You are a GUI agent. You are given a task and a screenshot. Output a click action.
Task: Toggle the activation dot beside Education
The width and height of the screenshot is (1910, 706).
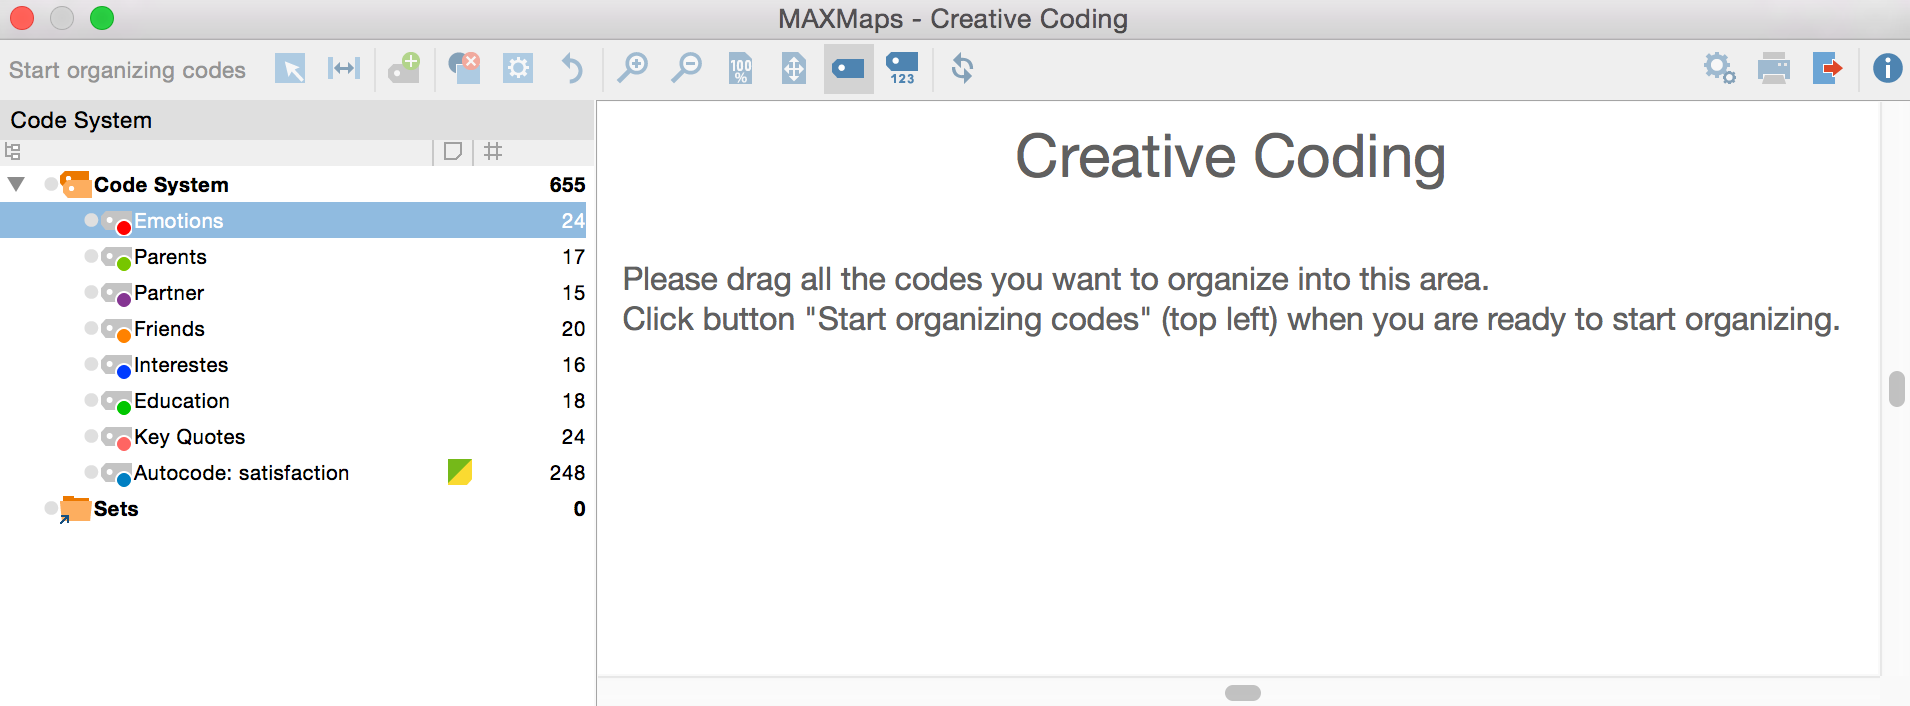pos(91,400)
